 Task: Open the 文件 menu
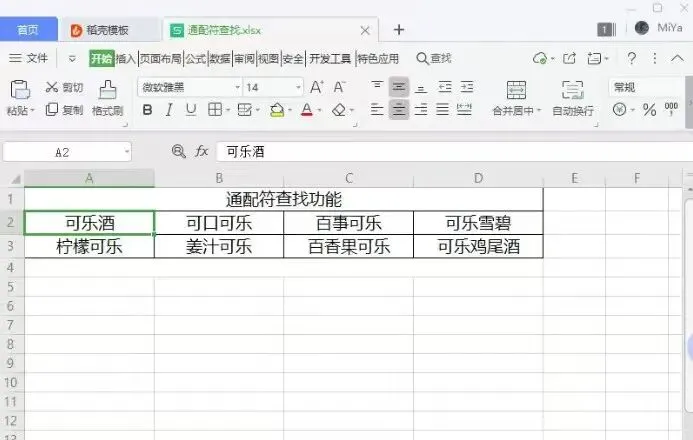pos(28,58)
